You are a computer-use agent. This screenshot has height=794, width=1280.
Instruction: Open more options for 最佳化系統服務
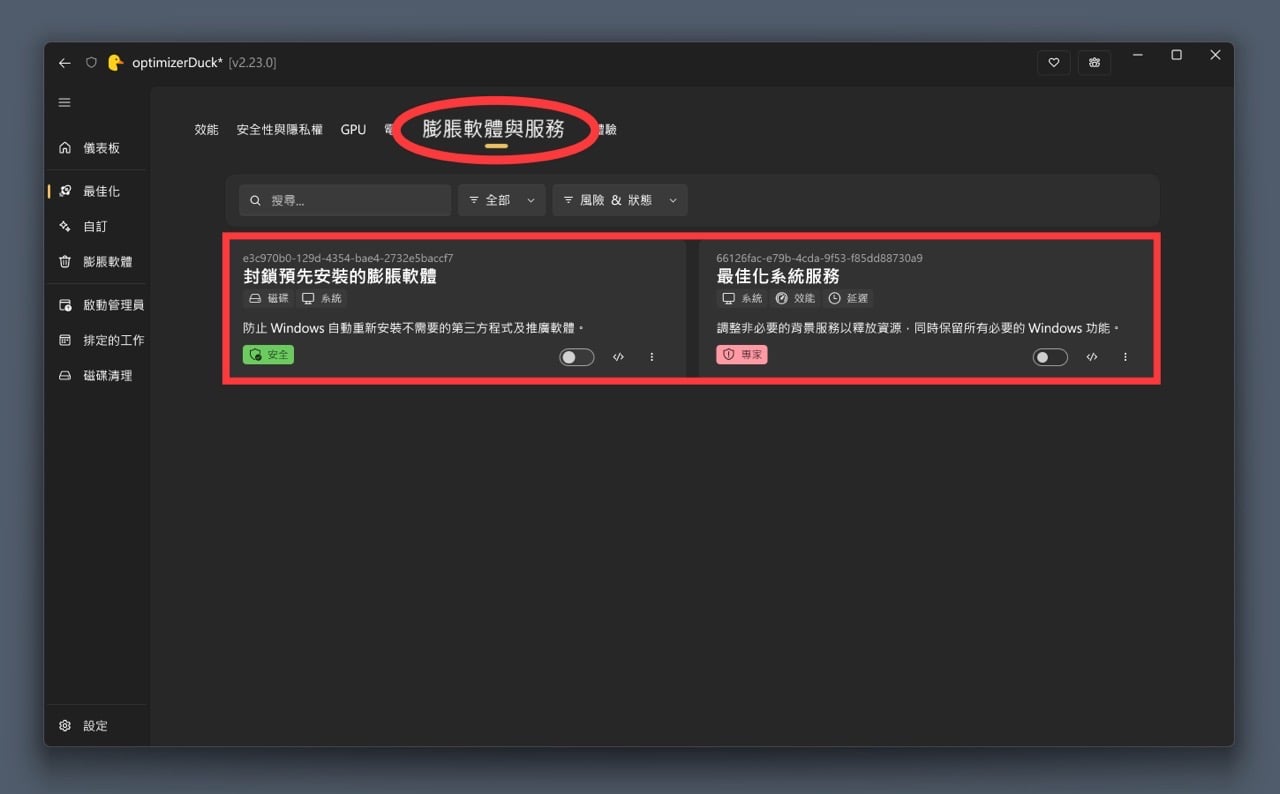(1126, 357)
